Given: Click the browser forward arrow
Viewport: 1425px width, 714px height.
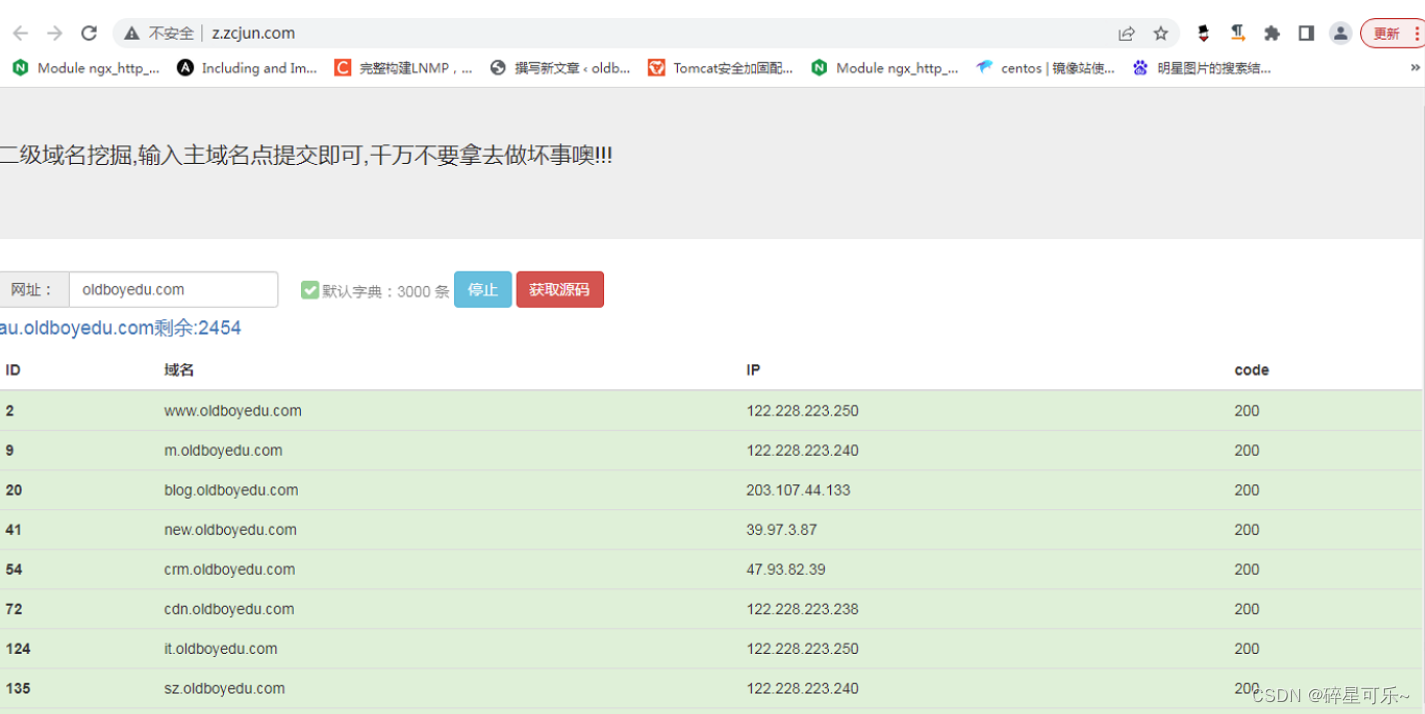Looking at the screenshot, I should [x=55, y=33].
